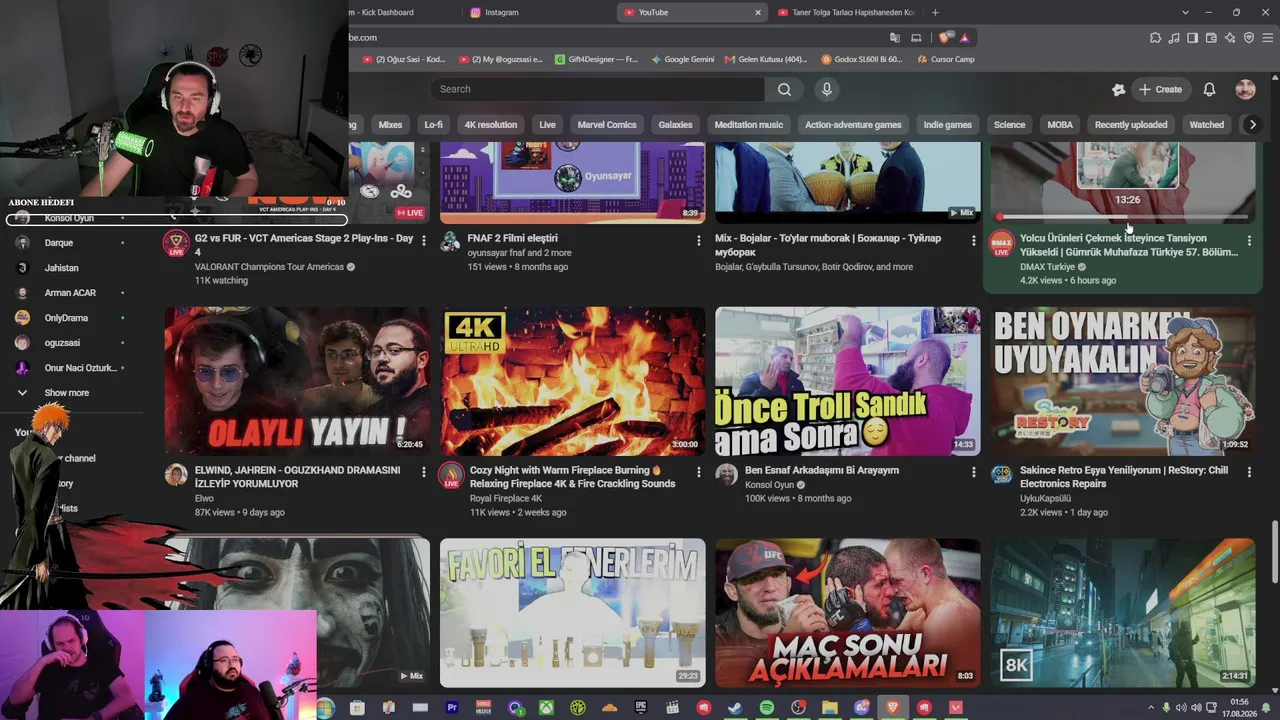The image size is (1280, 720).
Task: Open more options for FNAF 2 Filmi eleştiri
Action: tap(698, 240)
